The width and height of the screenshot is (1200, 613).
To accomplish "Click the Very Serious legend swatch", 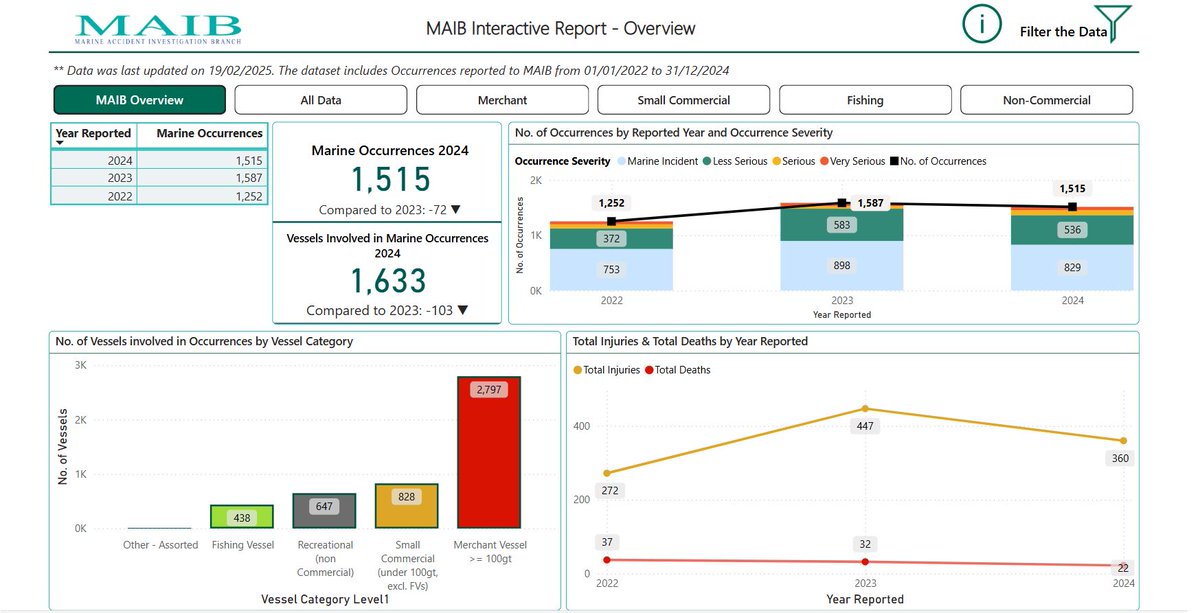I will click(824, 161).
